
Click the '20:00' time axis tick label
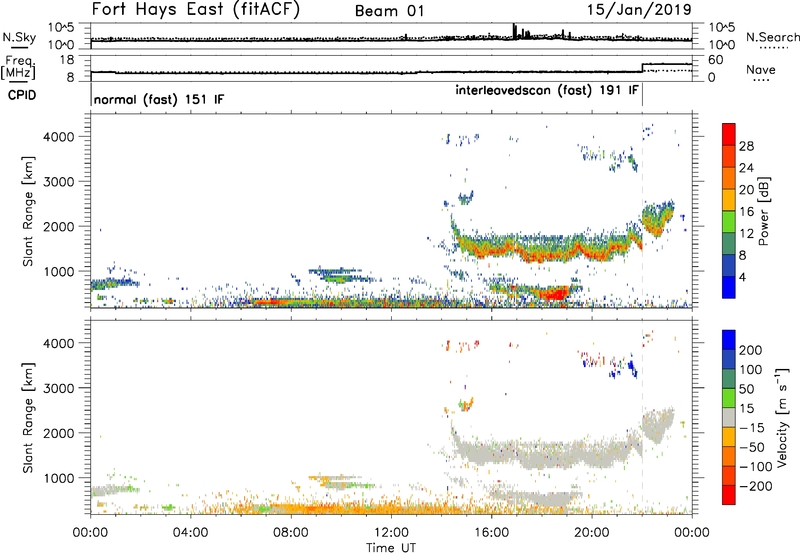(591, 533)
